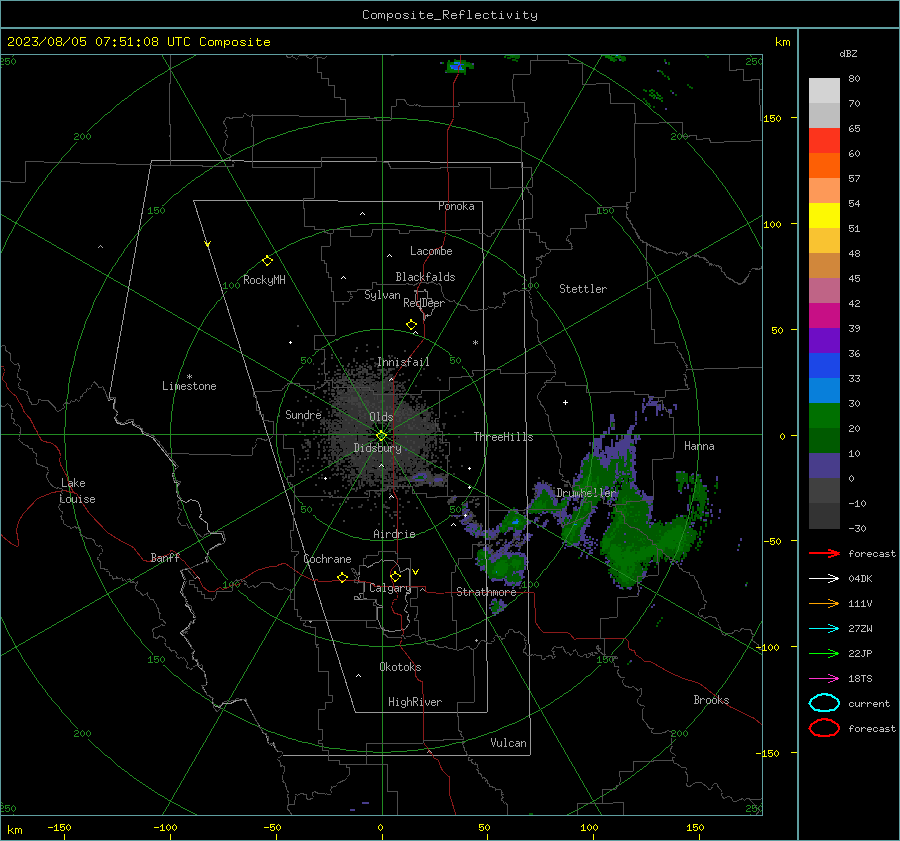Screen dimensions: 900x841
Task: Click the Ponoka label
Action: click(x=456, y=206)
